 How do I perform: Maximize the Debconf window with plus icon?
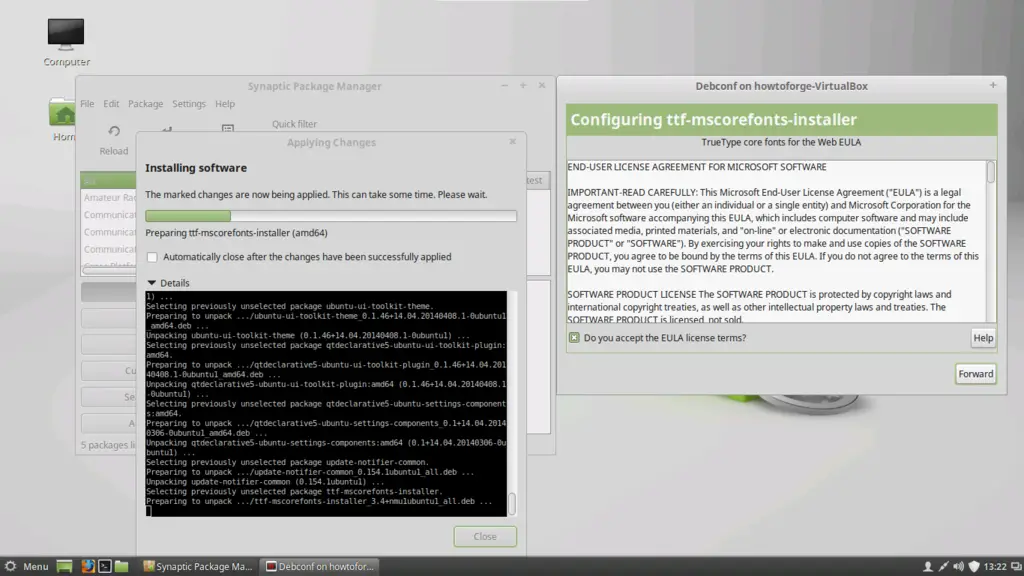(x=993, y=85)
